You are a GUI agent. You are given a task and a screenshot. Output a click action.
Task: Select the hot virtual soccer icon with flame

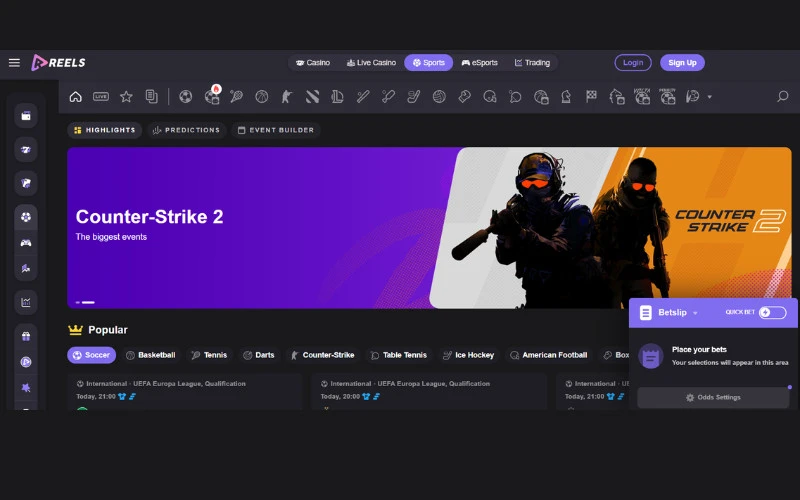(x=212, y=95)
